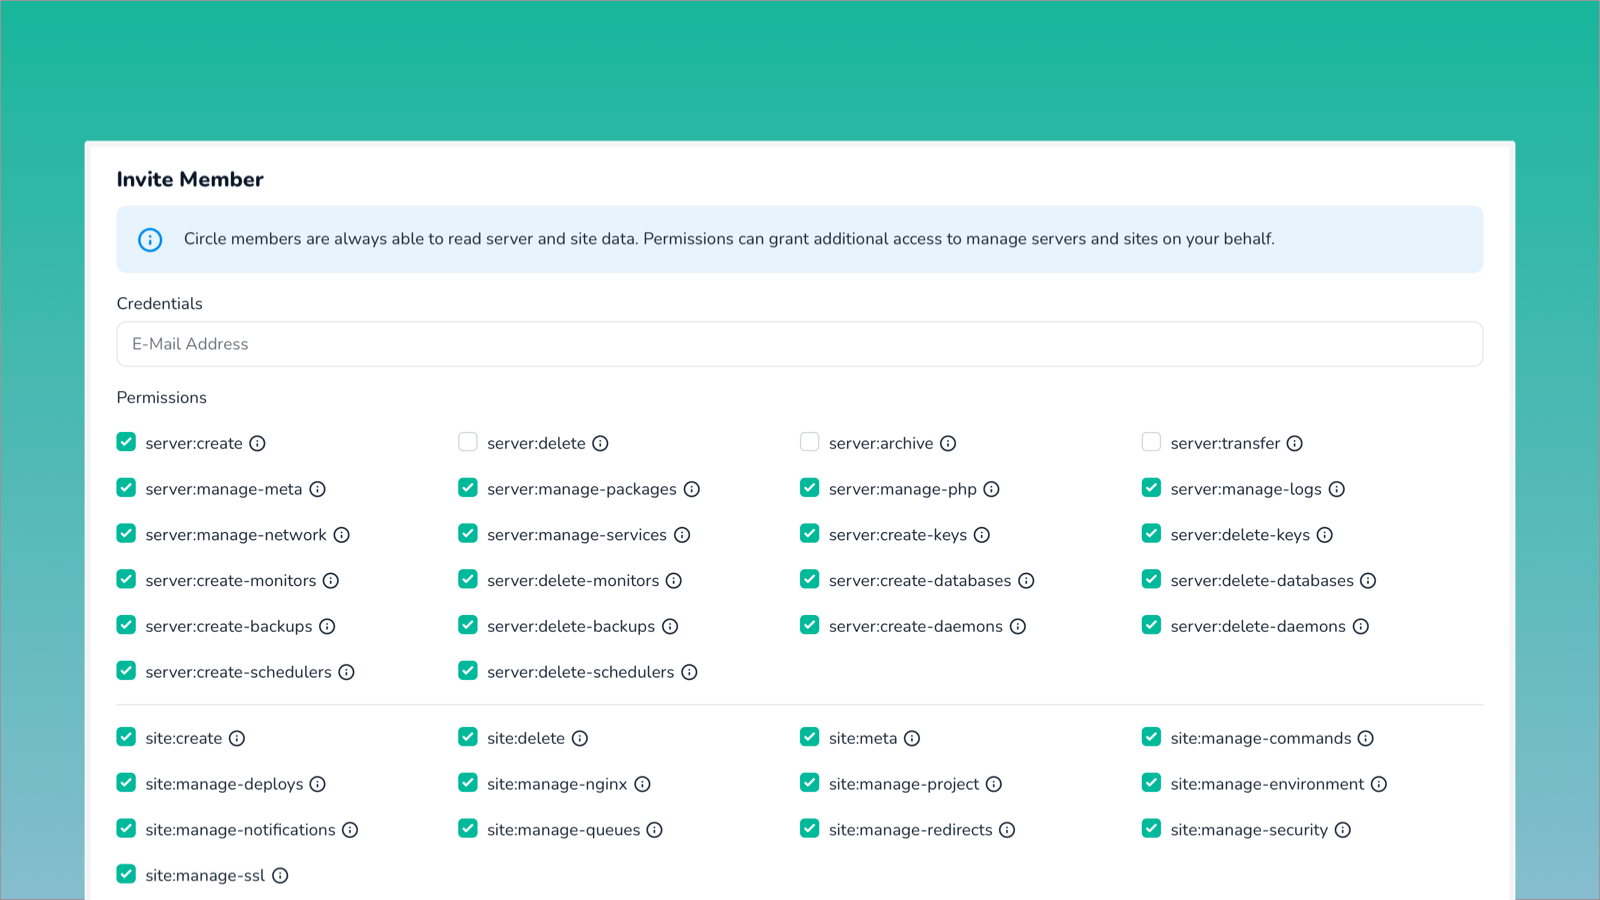The width and height of the screenshot is (1600, 900).
Task: Open tooltip for site:manage-redirects permission
Action: point(1007,829)
